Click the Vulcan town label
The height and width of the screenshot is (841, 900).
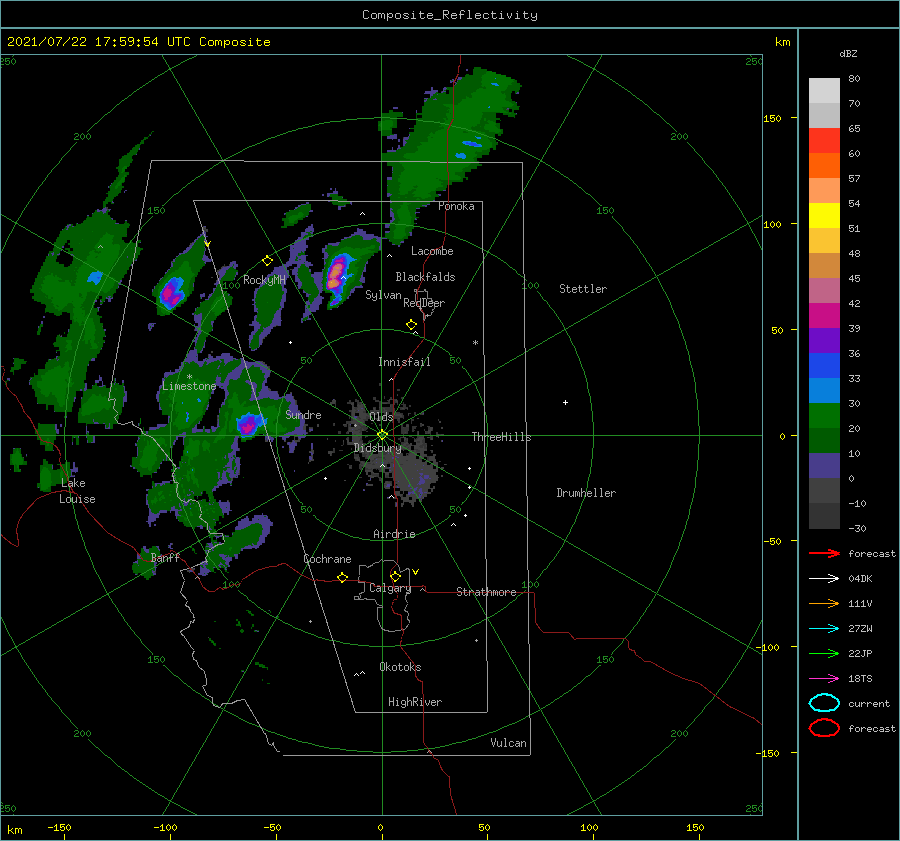pos(508,743)
